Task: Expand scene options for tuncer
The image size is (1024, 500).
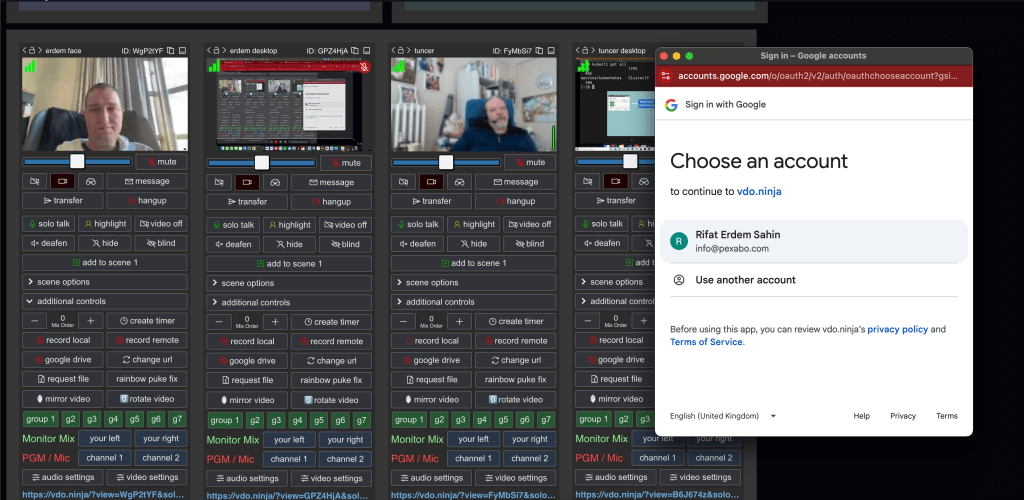Action: click(473, 283)
